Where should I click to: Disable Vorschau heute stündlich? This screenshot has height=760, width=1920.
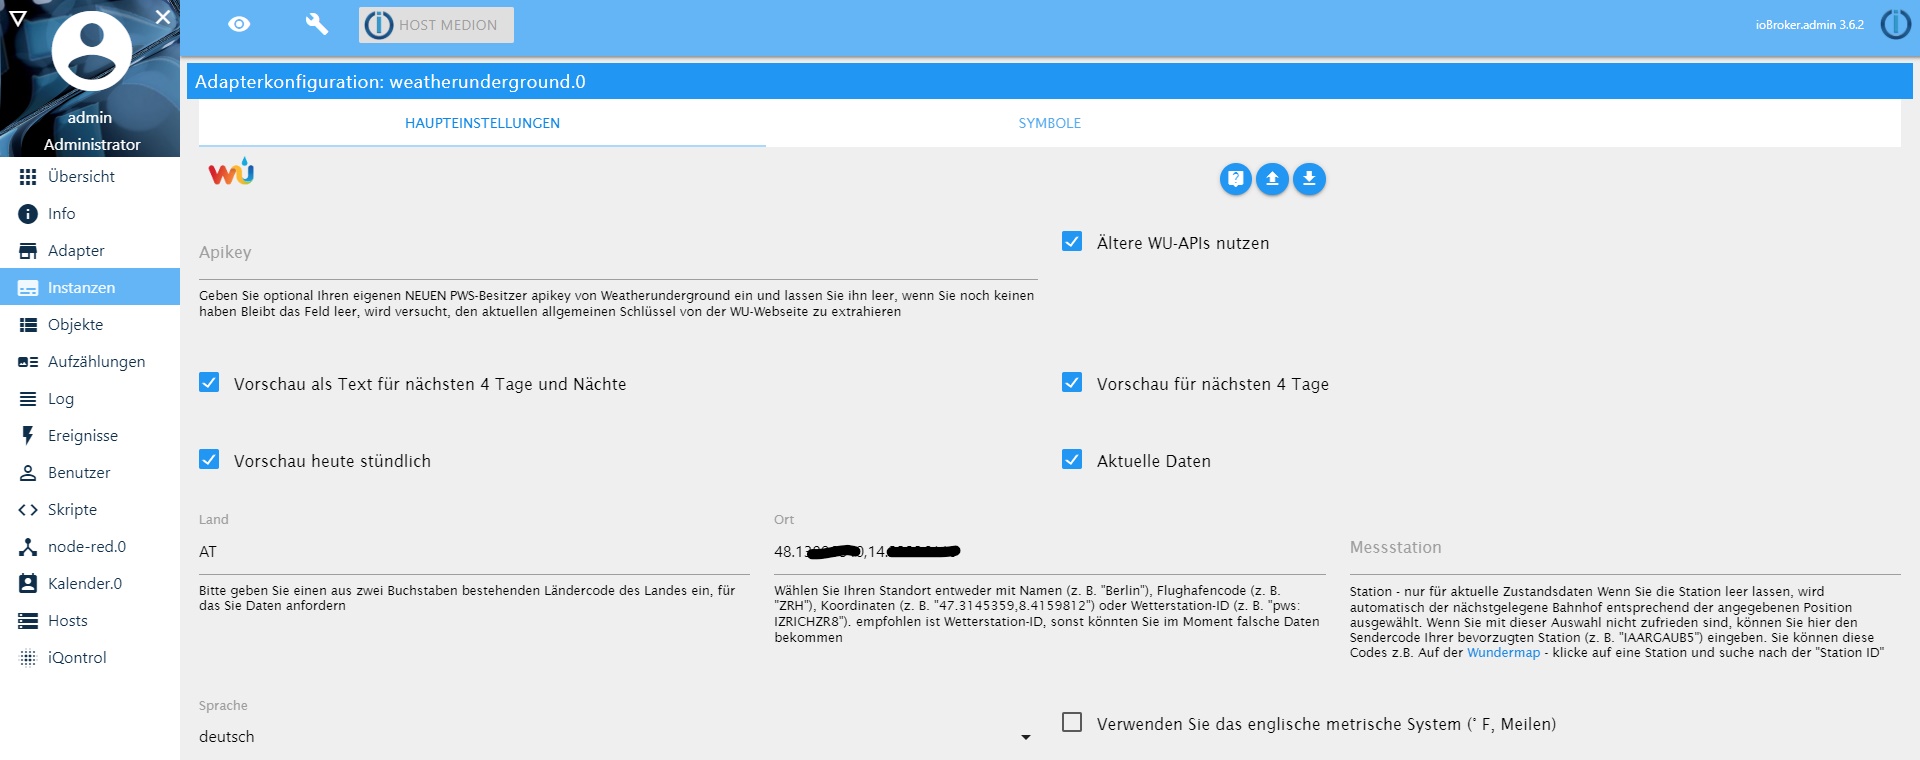[x=209, y=460]
